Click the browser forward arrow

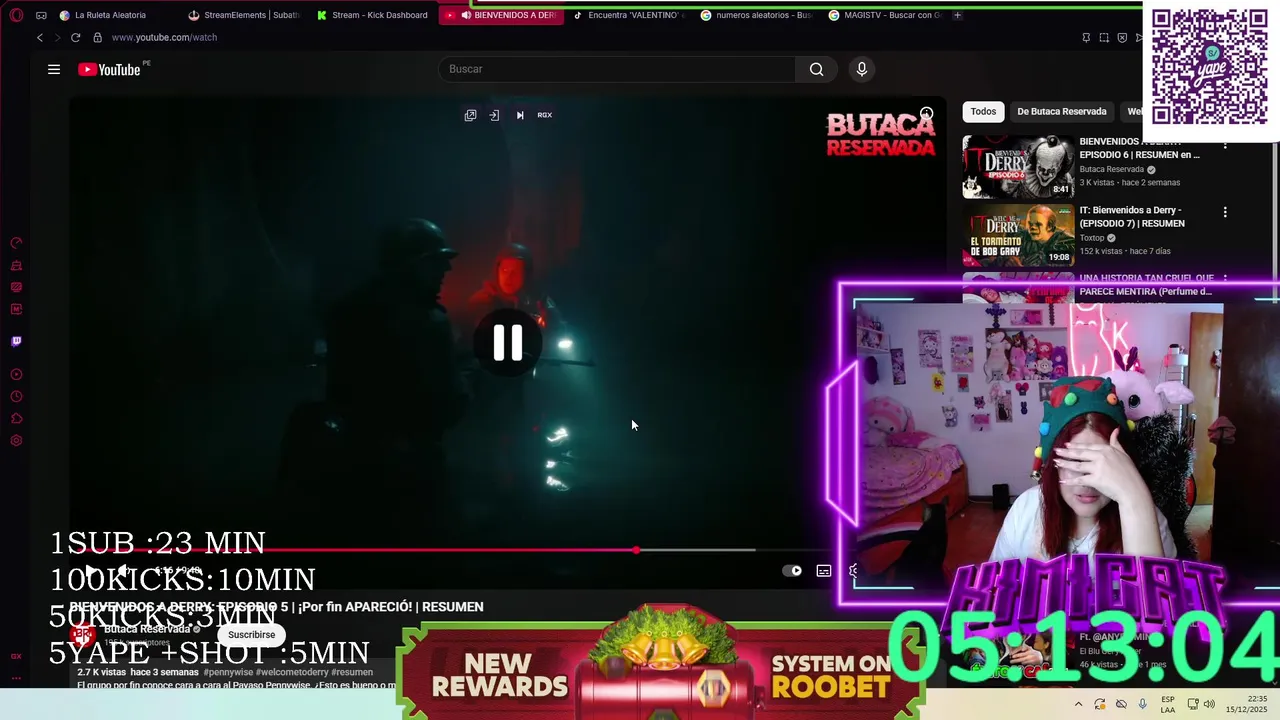point(57,37)
